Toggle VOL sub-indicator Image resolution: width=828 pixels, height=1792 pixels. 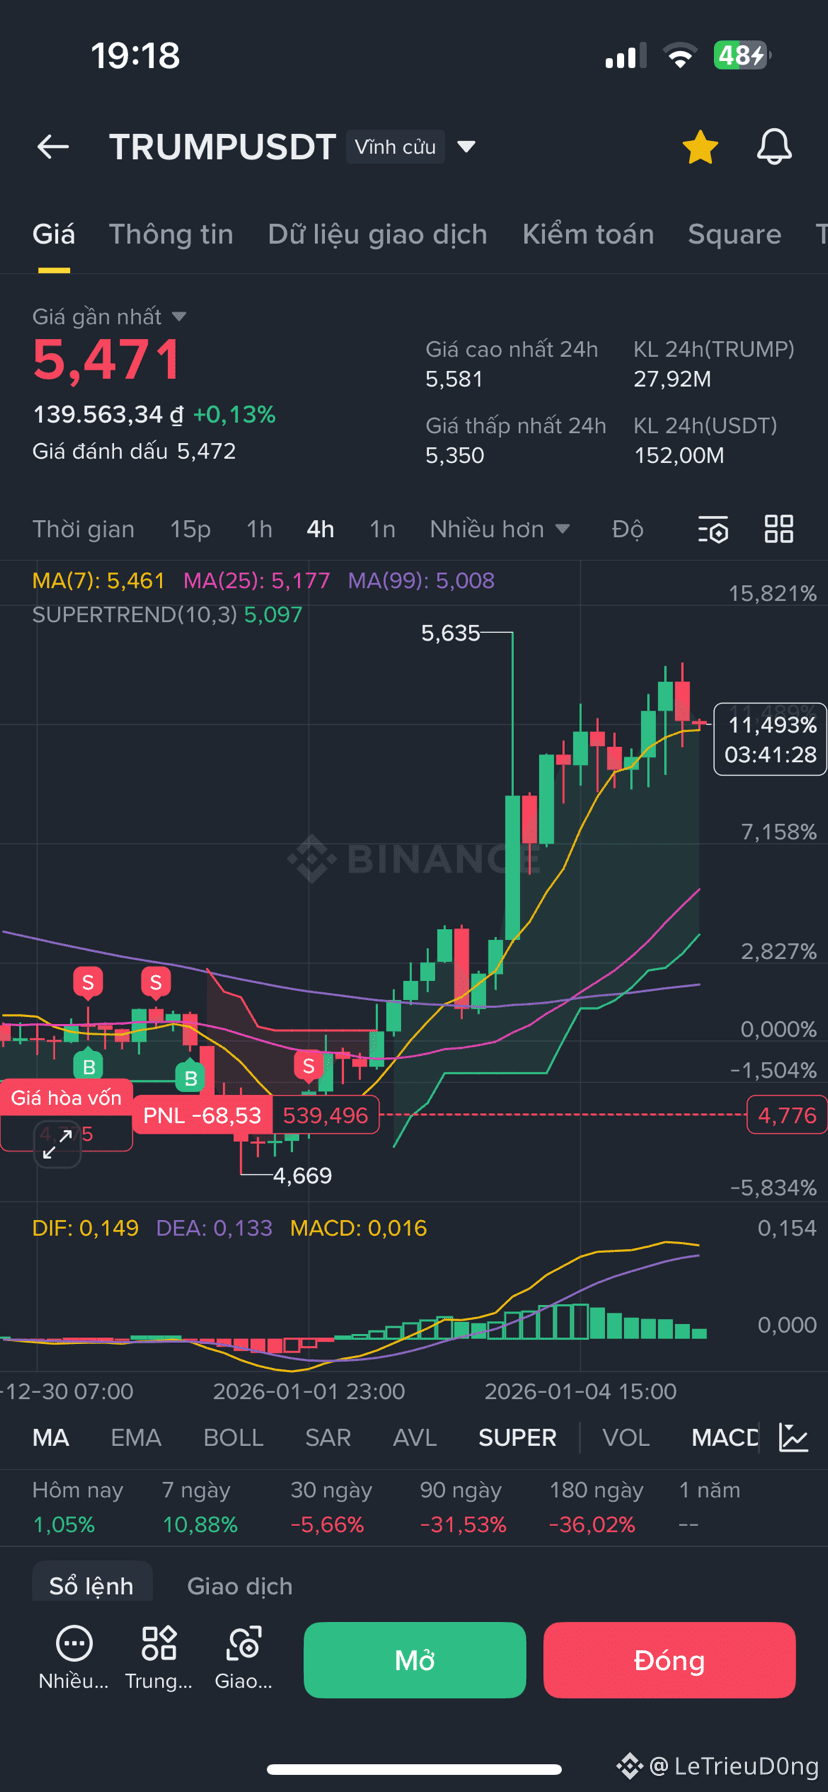coord(626,1438)
